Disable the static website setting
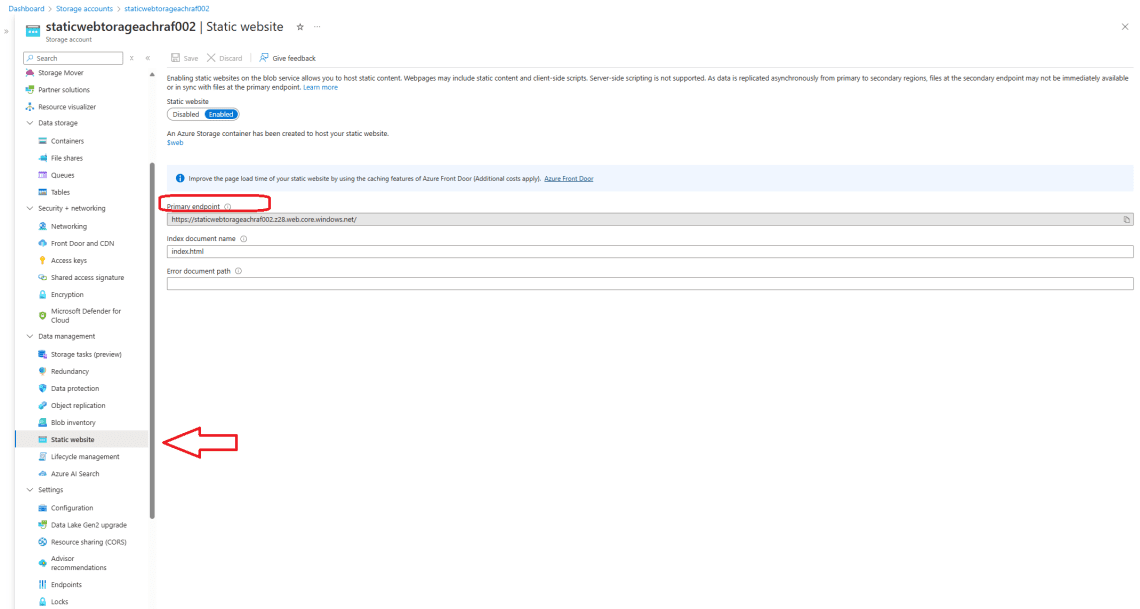The width and height of the screenshot is (1140, 609). [x=188, y=114]
